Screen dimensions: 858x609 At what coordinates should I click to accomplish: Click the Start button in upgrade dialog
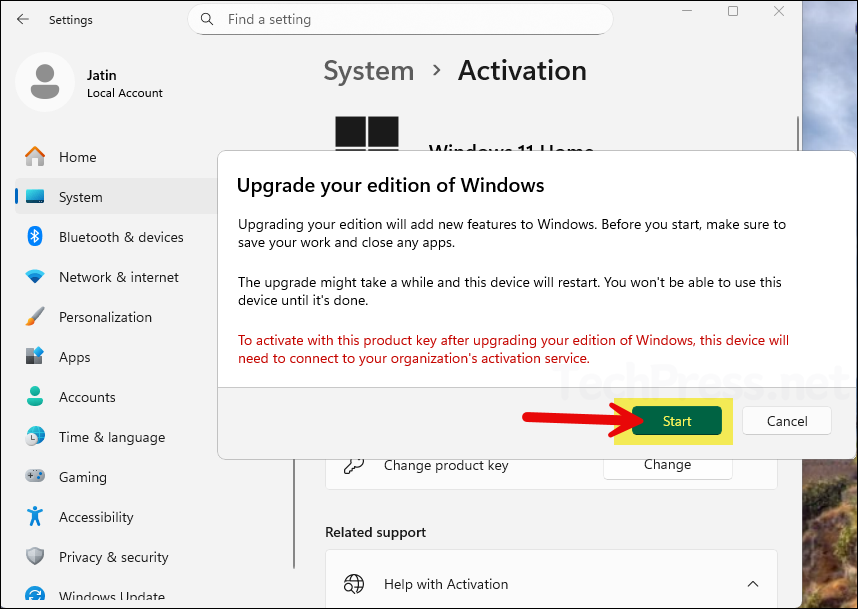676,421
